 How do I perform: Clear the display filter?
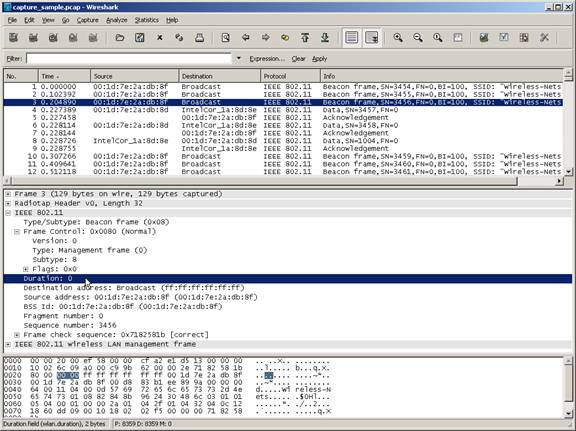(298, 59)
